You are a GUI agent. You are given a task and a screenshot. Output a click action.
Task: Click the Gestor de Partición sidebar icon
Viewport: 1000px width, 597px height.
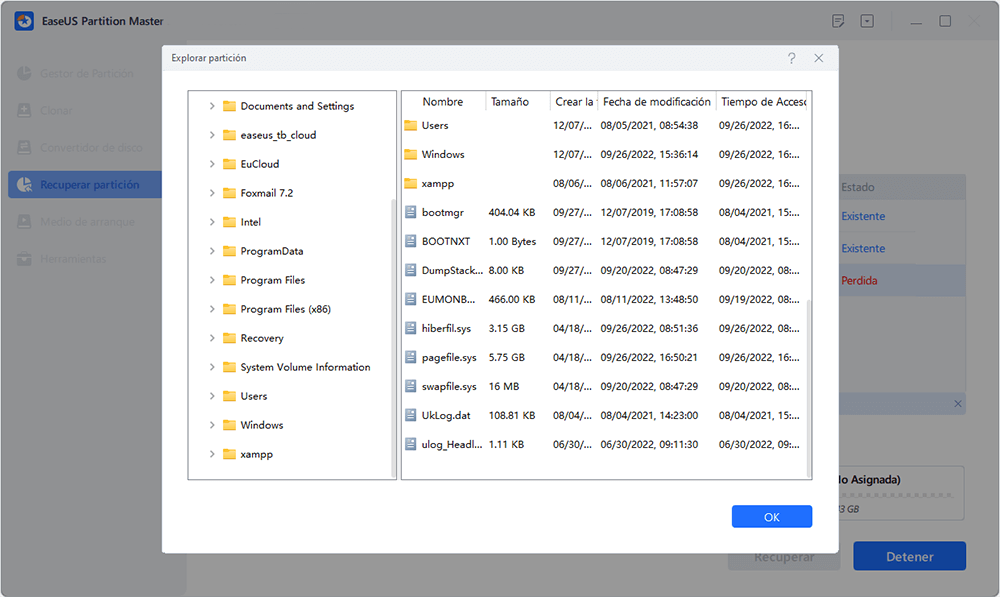pyautogui.click(x=24, y=73)
